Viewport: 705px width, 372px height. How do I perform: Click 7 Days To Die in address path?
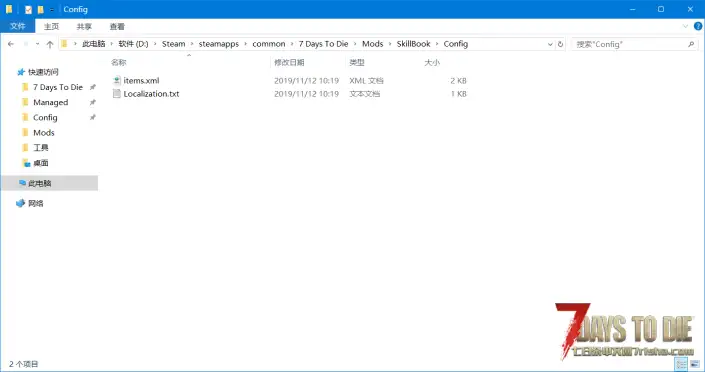323,44
